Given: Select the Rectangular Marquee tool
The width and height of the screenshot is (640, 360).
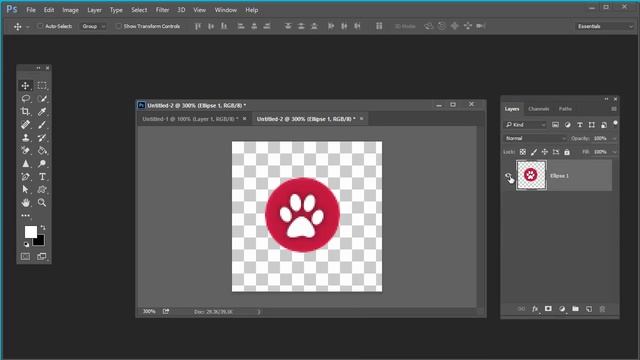Looking at the screenshot, I should (42, 86).
